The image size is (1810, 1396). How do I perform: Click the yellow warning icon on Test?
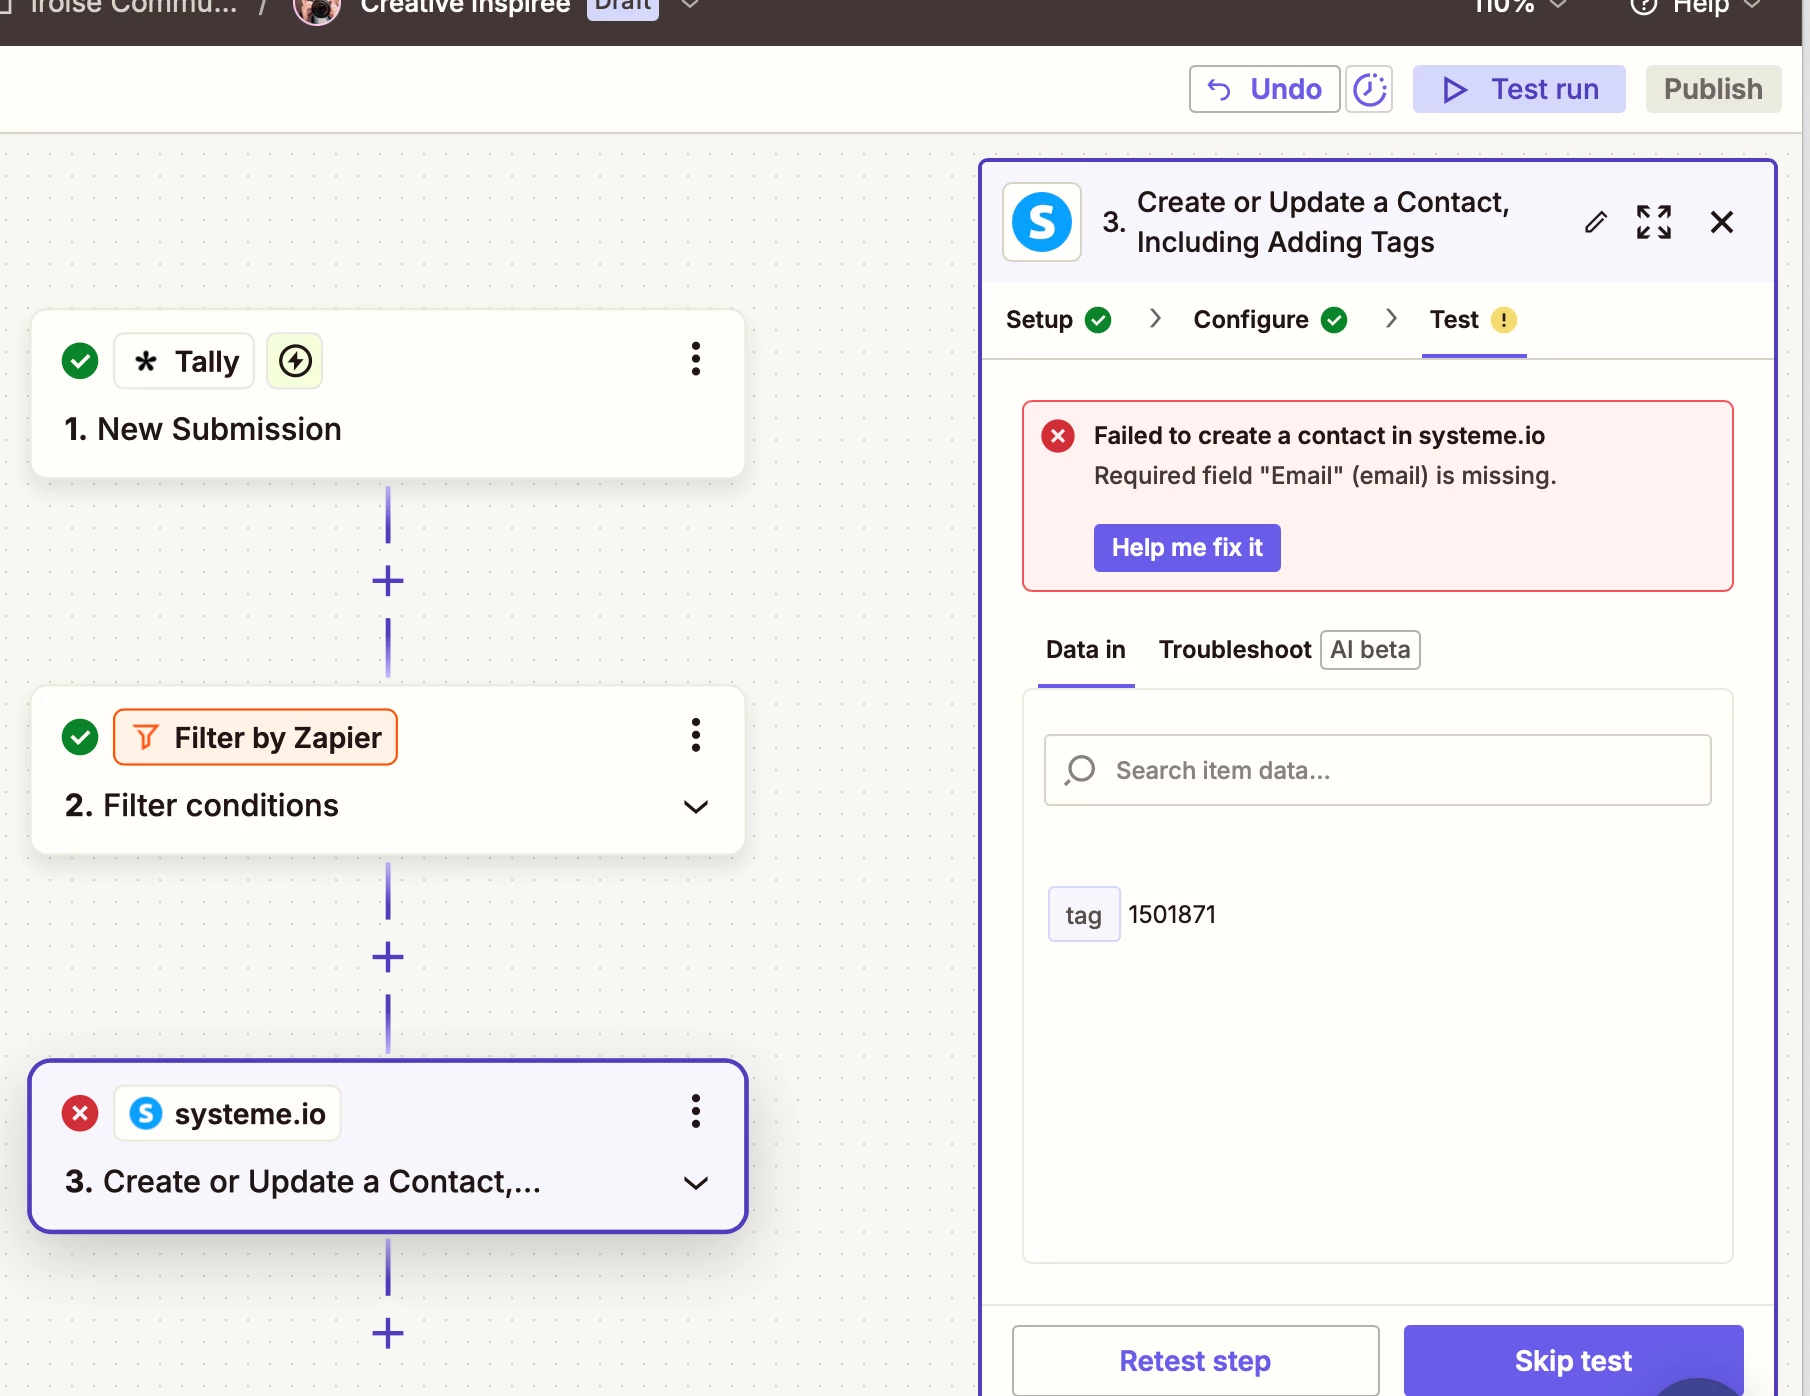1504,320
